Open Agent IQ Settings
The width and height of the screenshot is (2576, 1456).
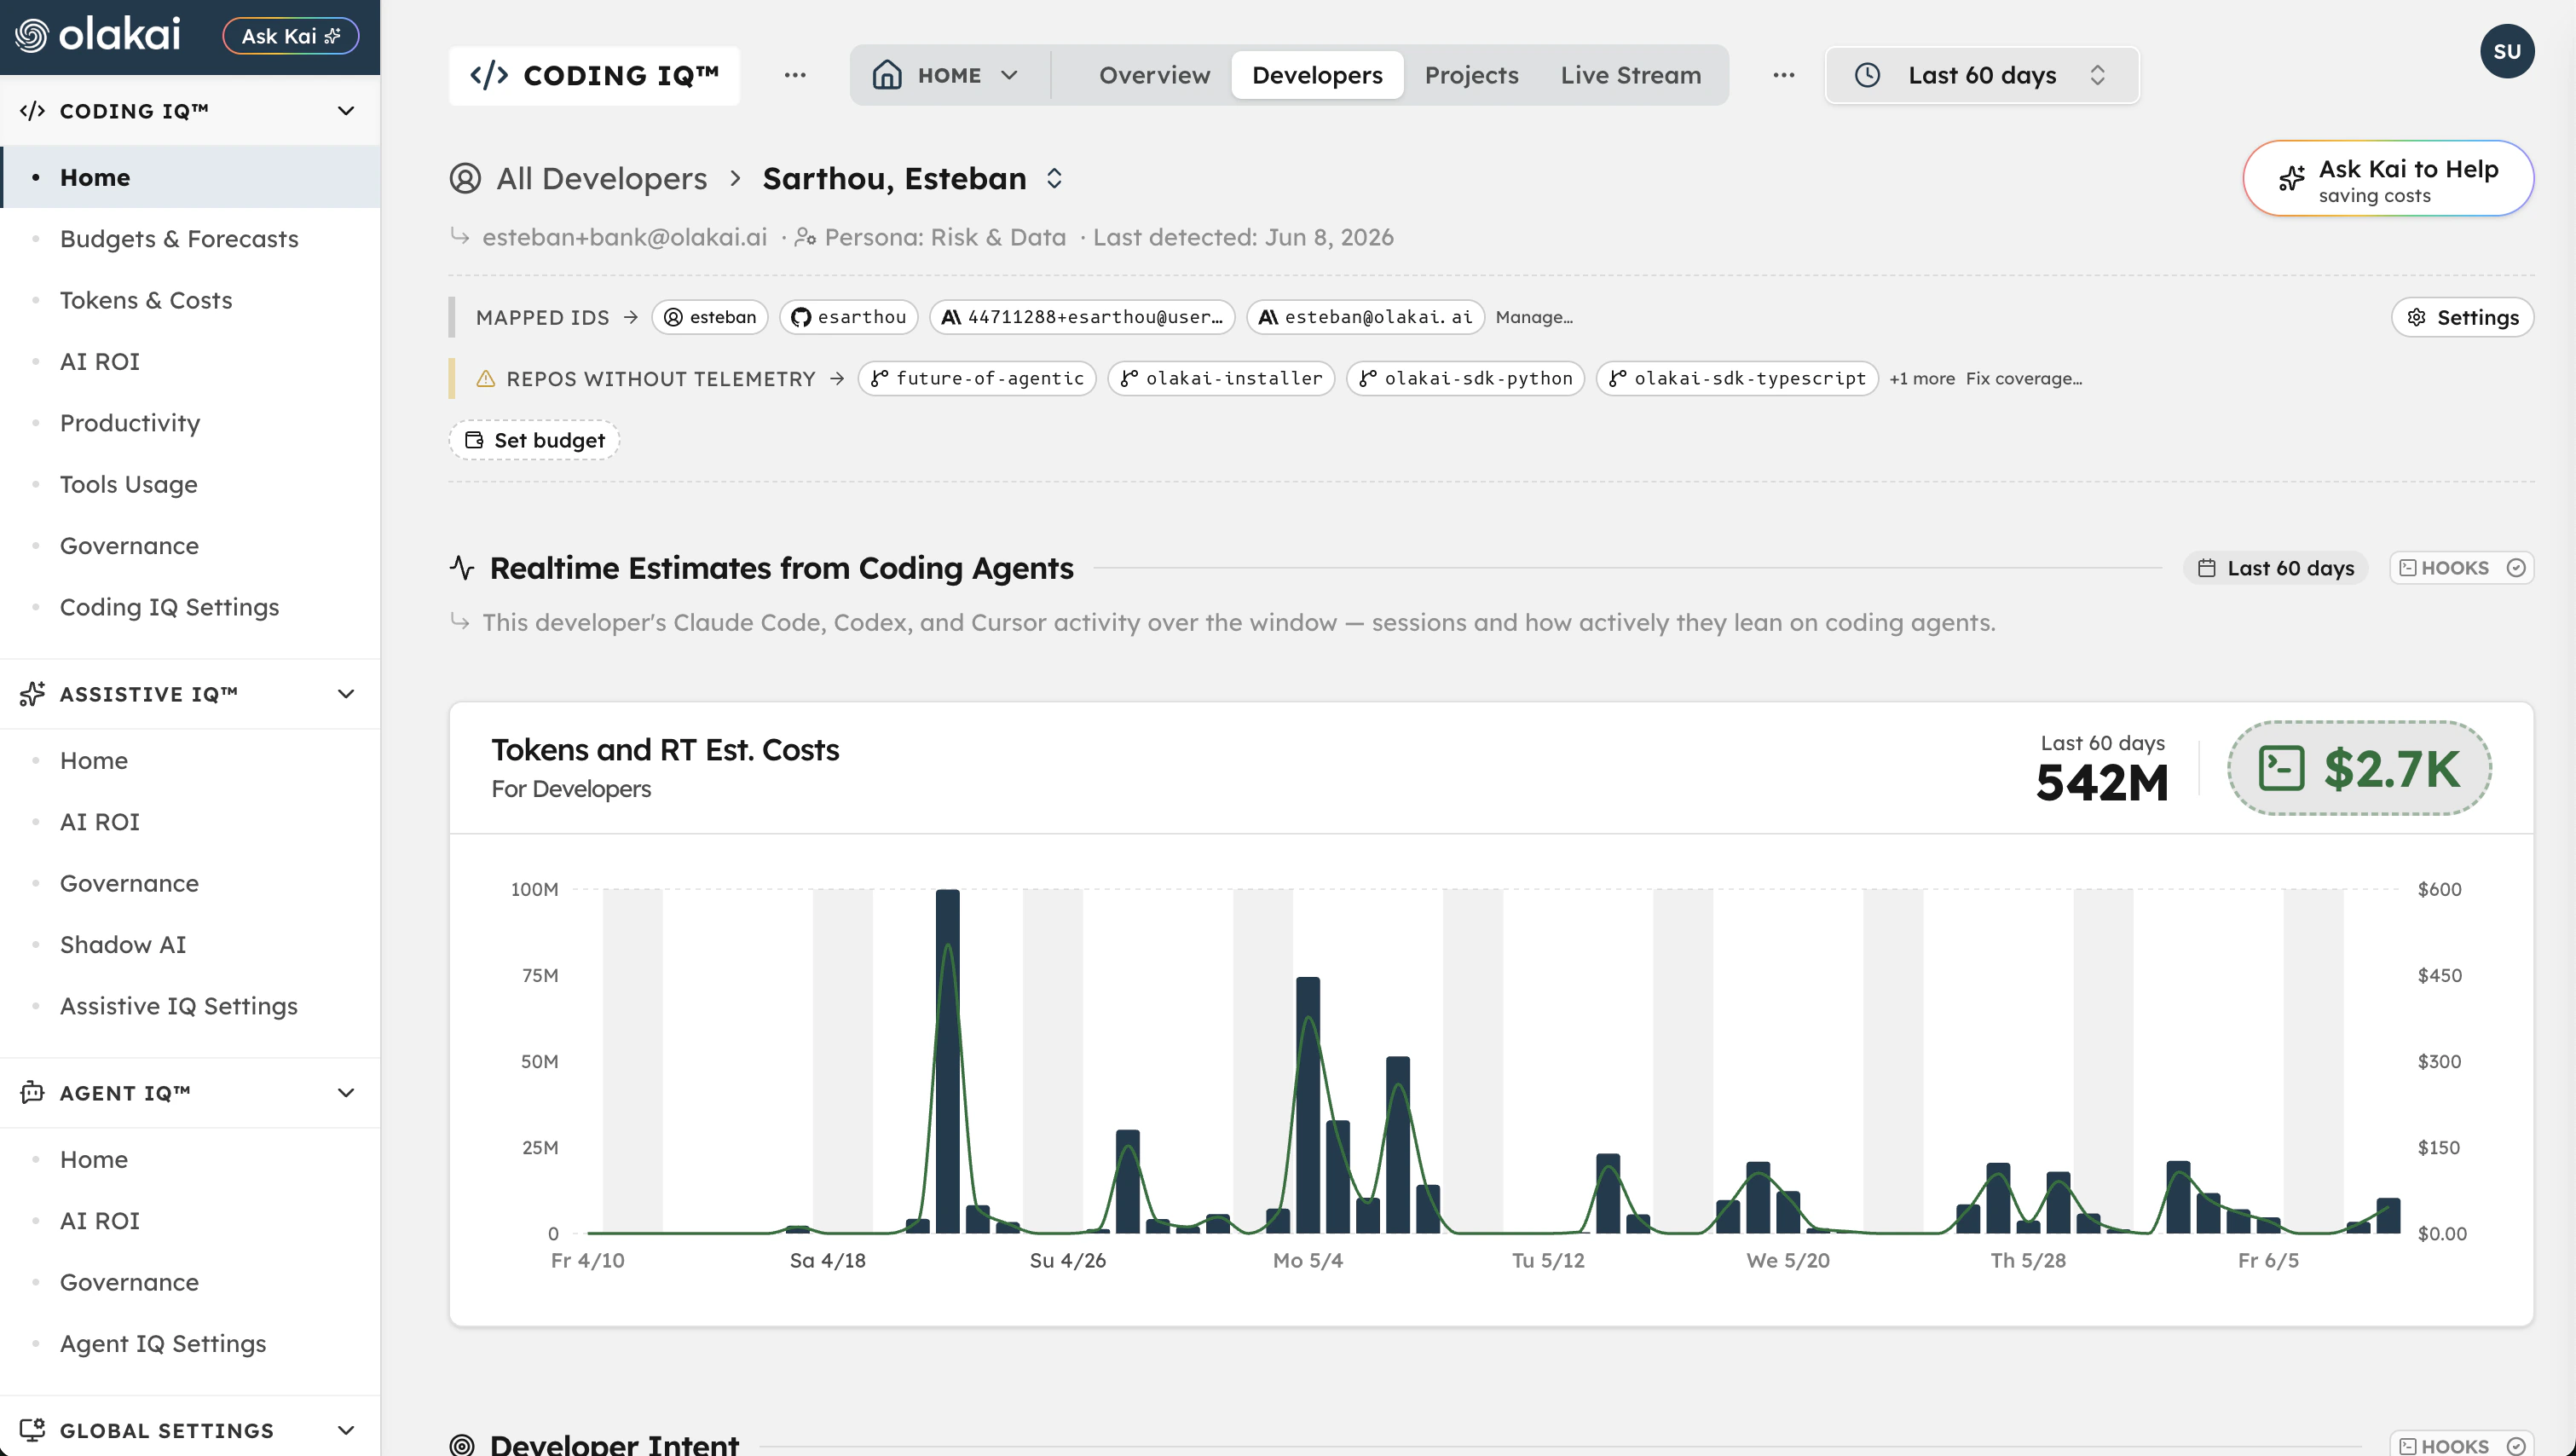163,1343
